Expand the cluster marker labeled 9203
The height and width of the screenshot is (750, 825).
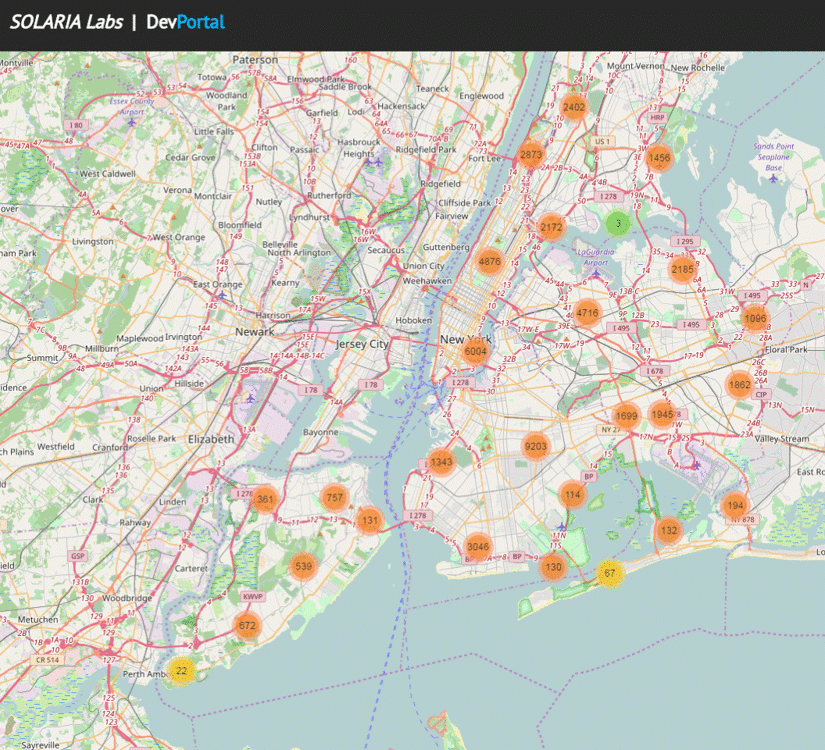click(536, 446)
